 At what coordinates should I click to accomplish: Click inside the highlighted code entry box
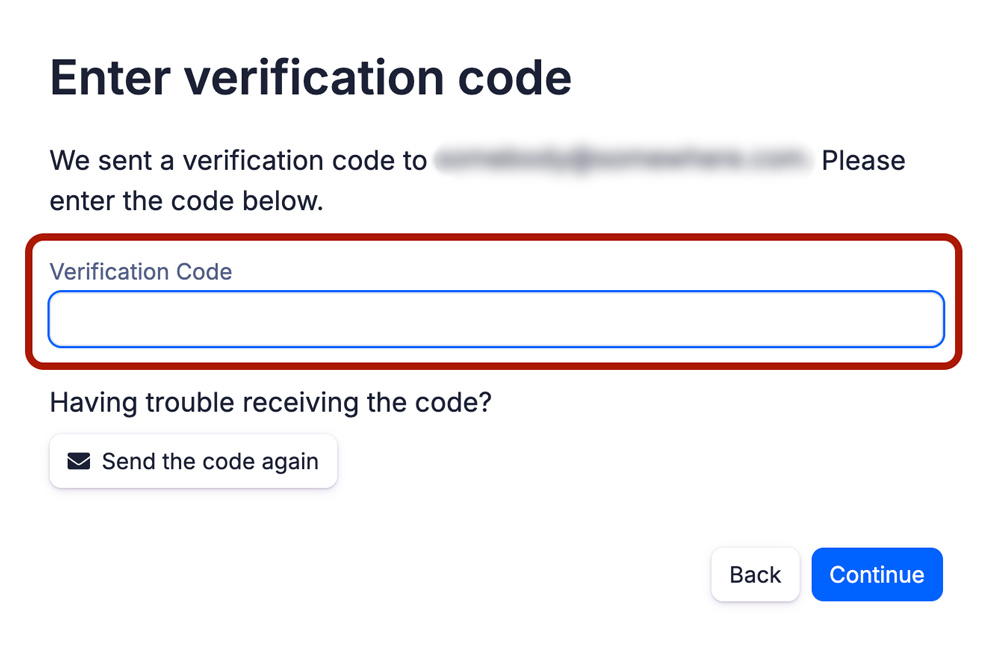(496, 318)
